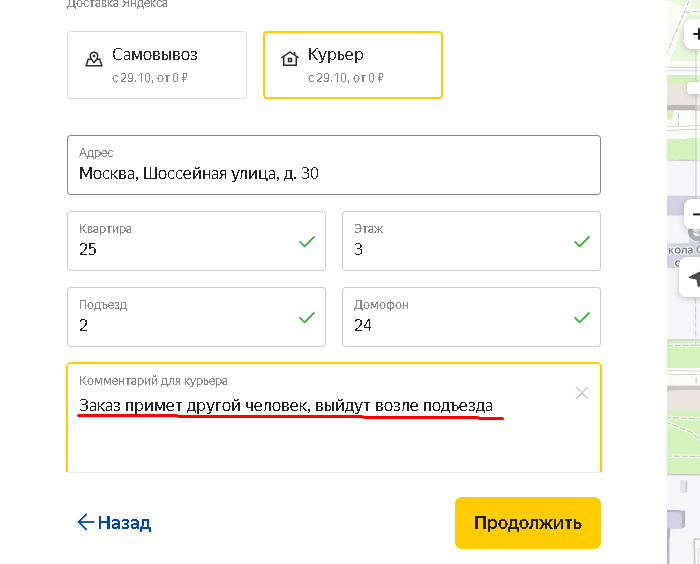Viewport: 700px width, 564px height.
Task: Click the map pin icon in Самовывоз
Action: tap(94, 59)
